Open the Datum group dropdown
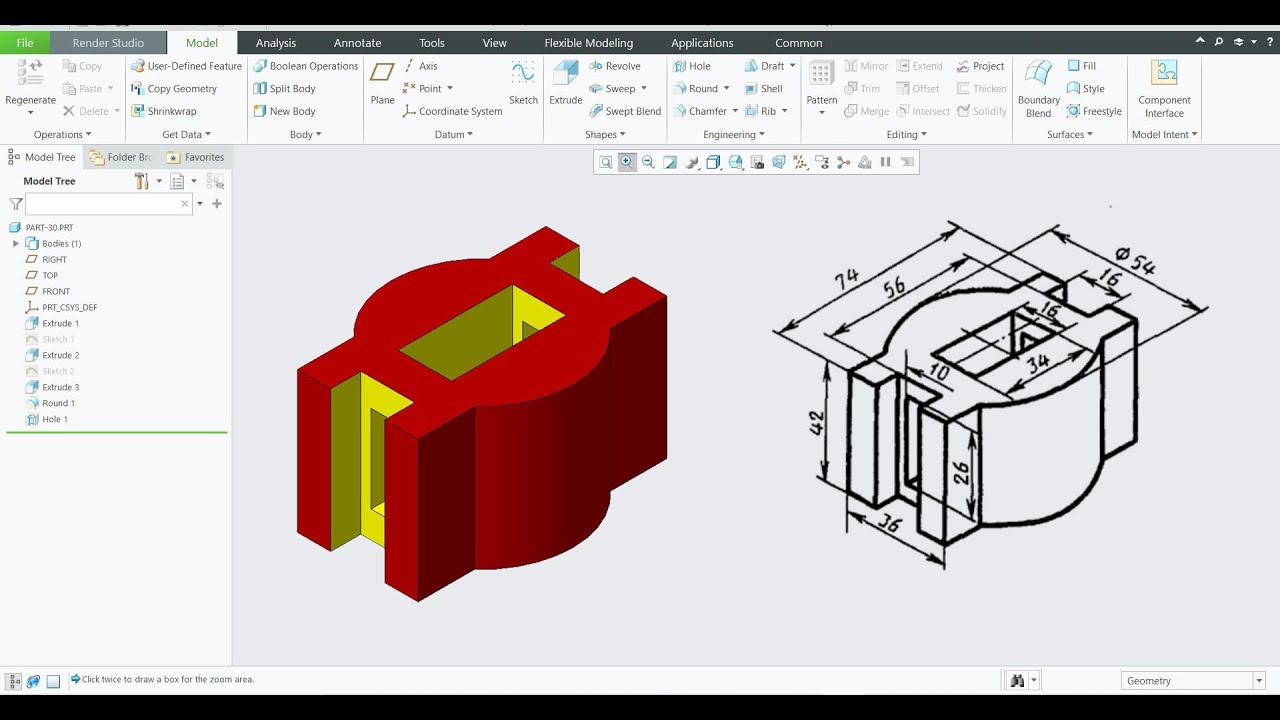This screenshot has width=1280, height=720. coord(454,134)
